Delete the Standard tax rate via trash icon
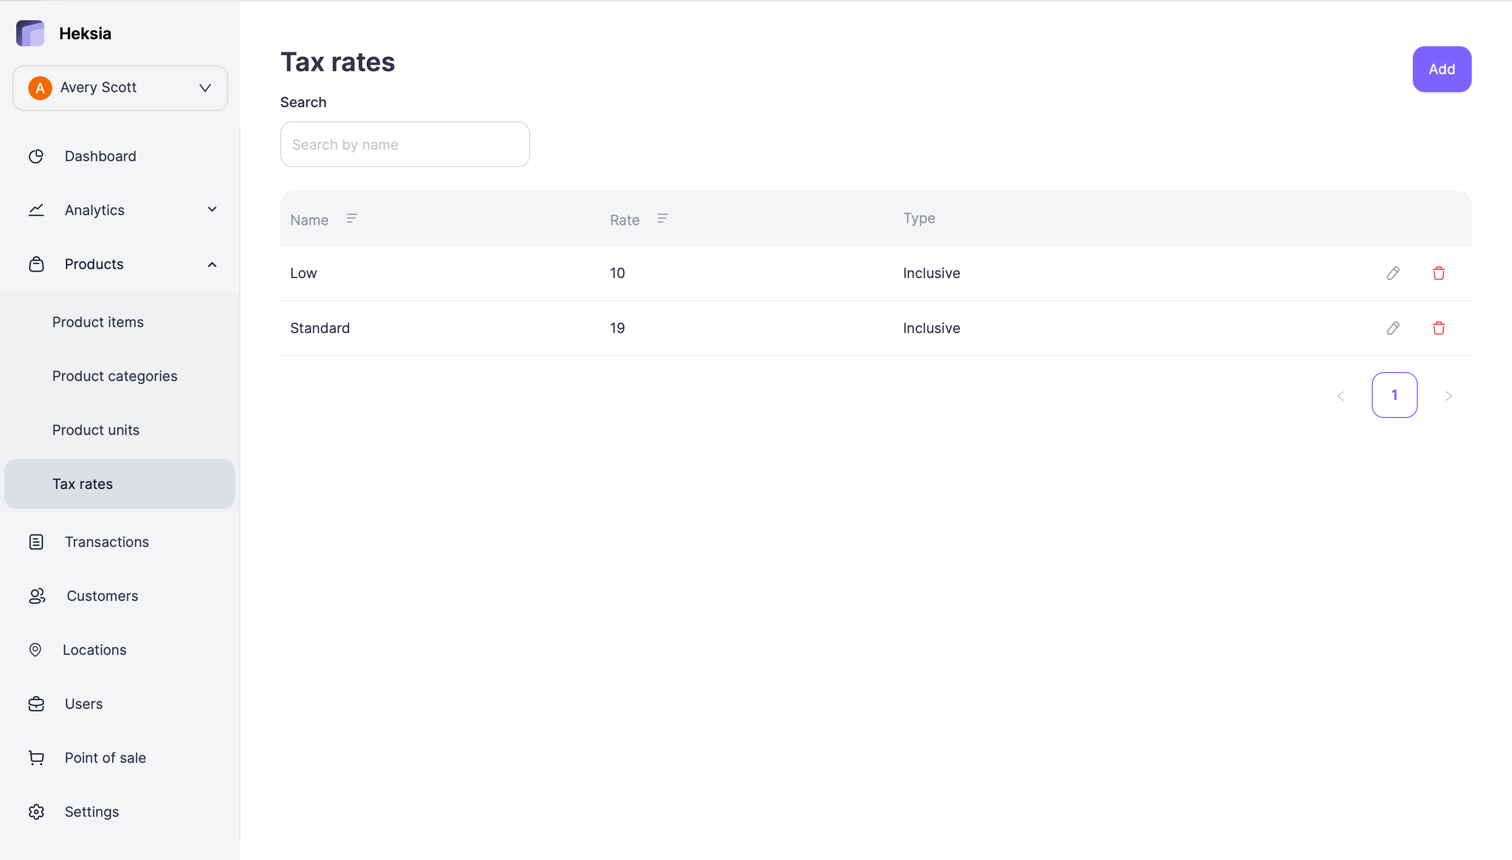 click(1438, 328)
